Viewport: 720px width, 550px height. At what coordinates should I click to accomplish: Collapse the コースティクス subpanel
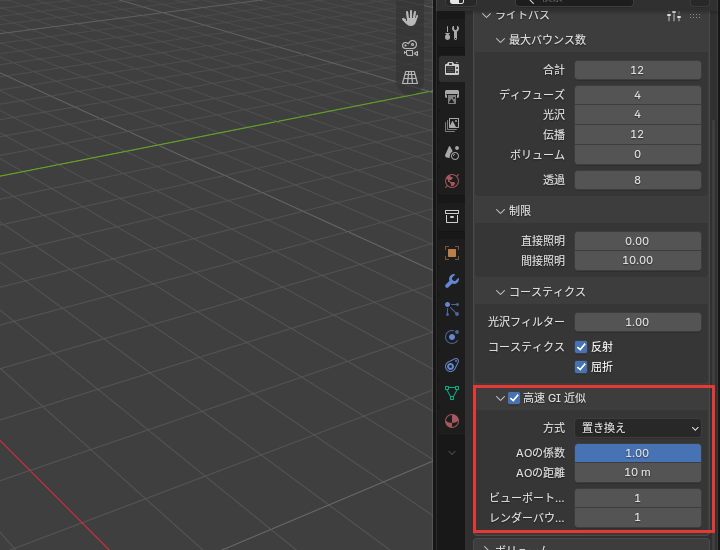[500, 292]
